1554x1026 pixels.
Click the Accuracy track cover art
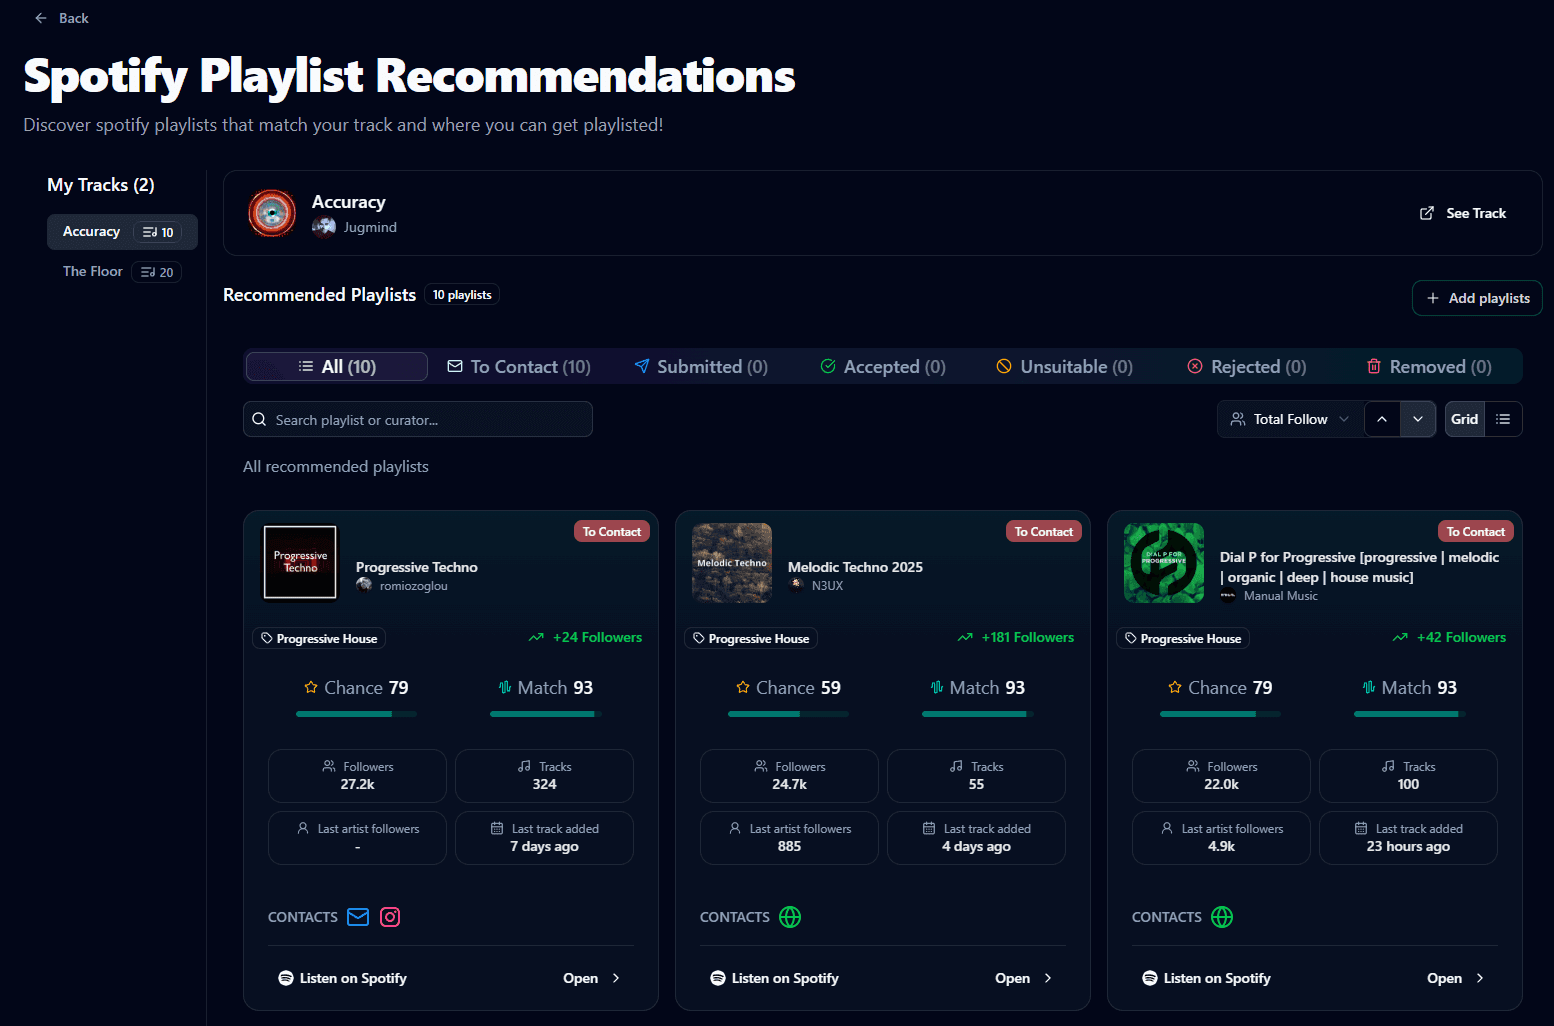point(272,213)
